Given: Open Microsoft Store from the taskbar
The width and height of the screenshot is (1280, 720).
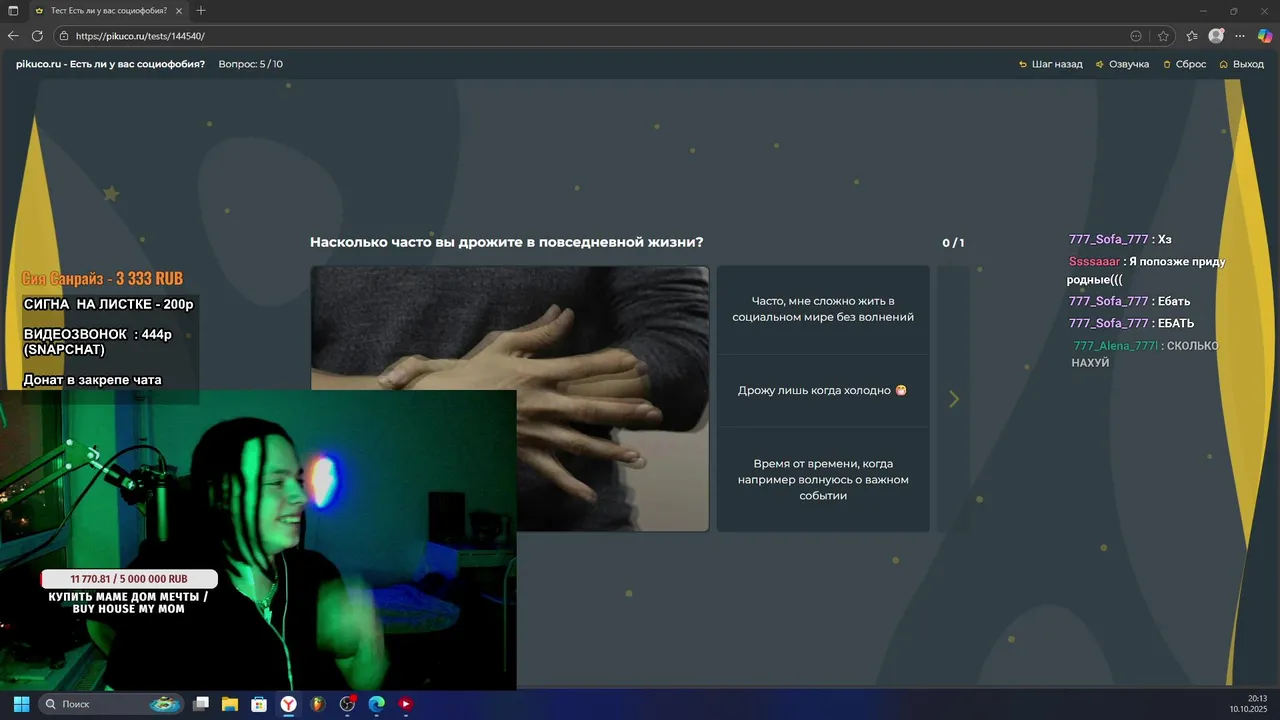Looking at the screenshot, I should (259, 704).
